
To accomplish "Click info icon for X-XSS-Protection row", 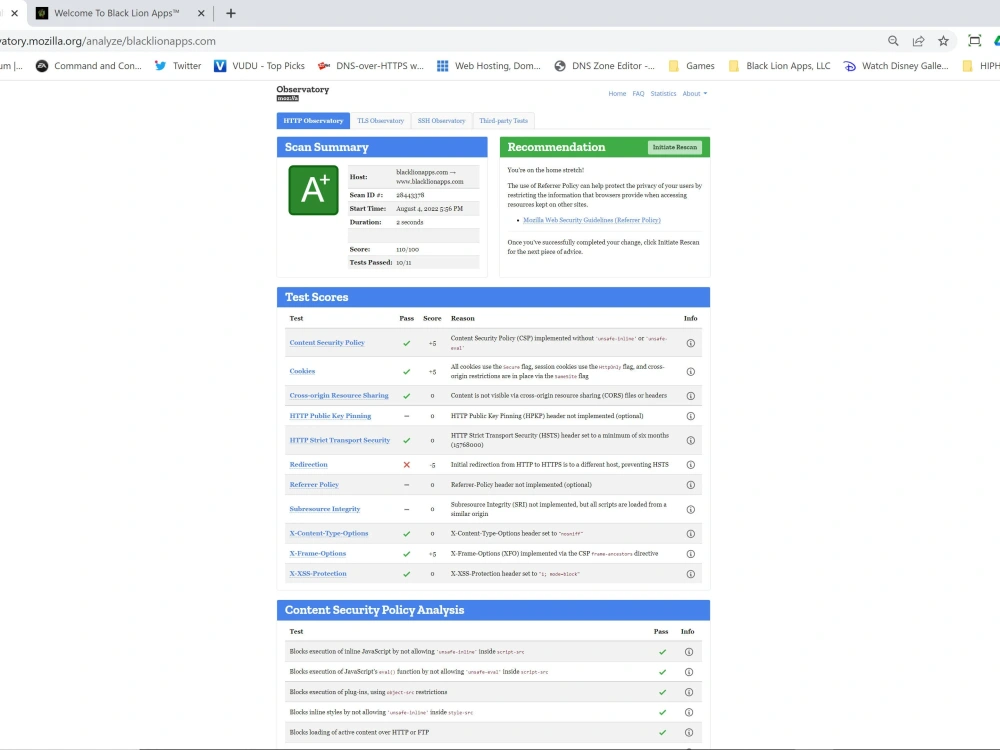I will click(x=690, y=574).
